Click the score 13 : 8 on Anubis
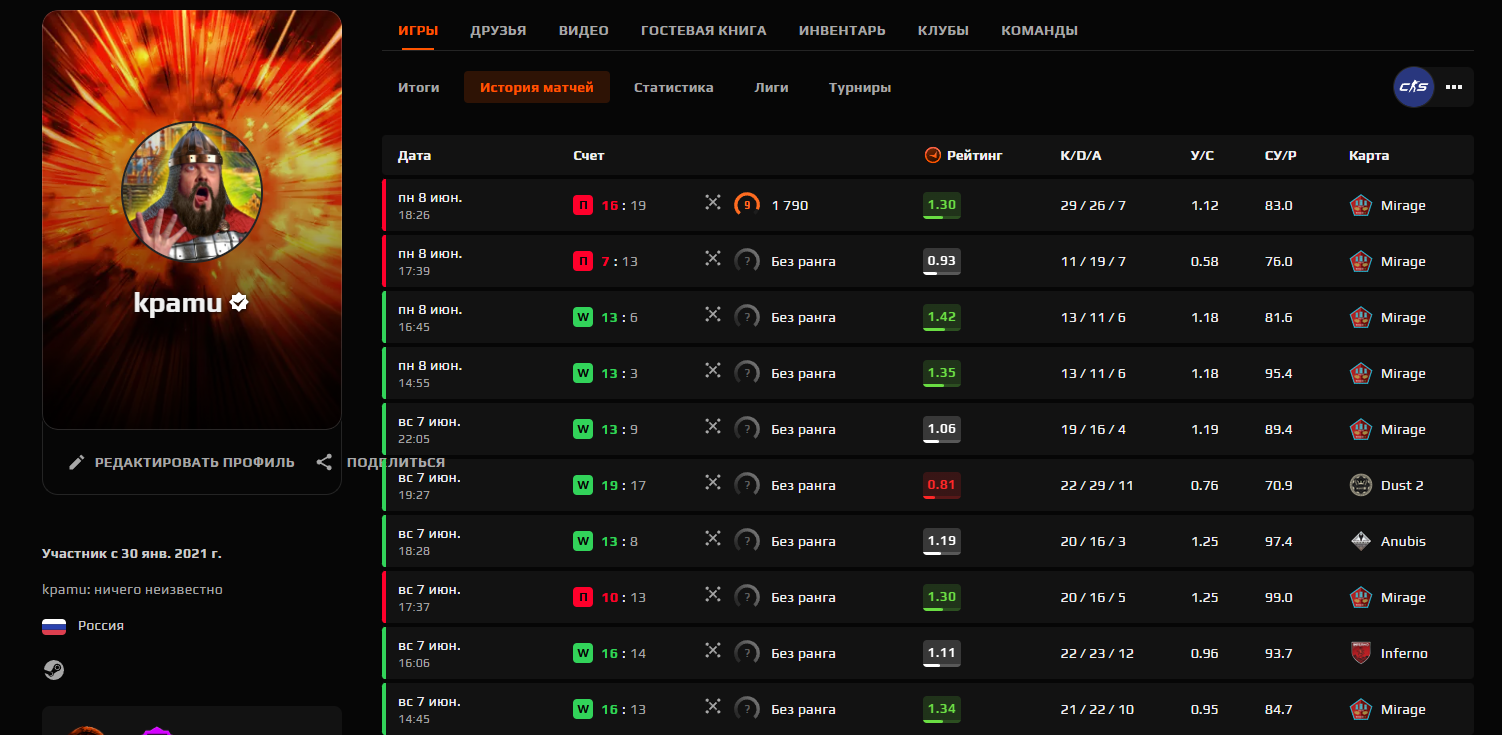Image resolution: width=1502 pixels, height=735 pixels. pos(619,541)
